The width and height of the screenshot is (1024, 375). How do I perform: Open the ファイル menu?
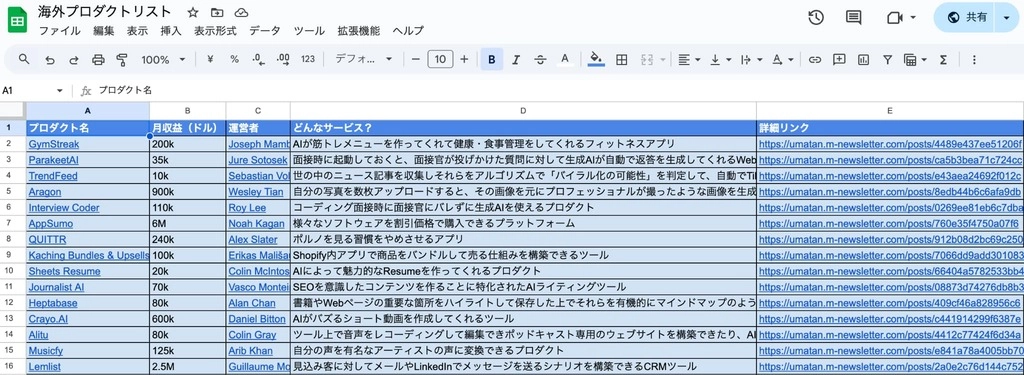coord(59,31)
